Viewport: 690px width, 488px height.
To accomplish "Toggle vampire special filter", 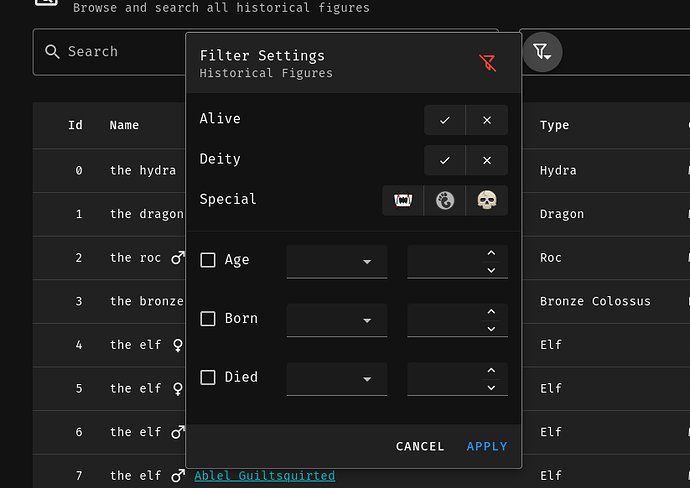I will 403,200.
